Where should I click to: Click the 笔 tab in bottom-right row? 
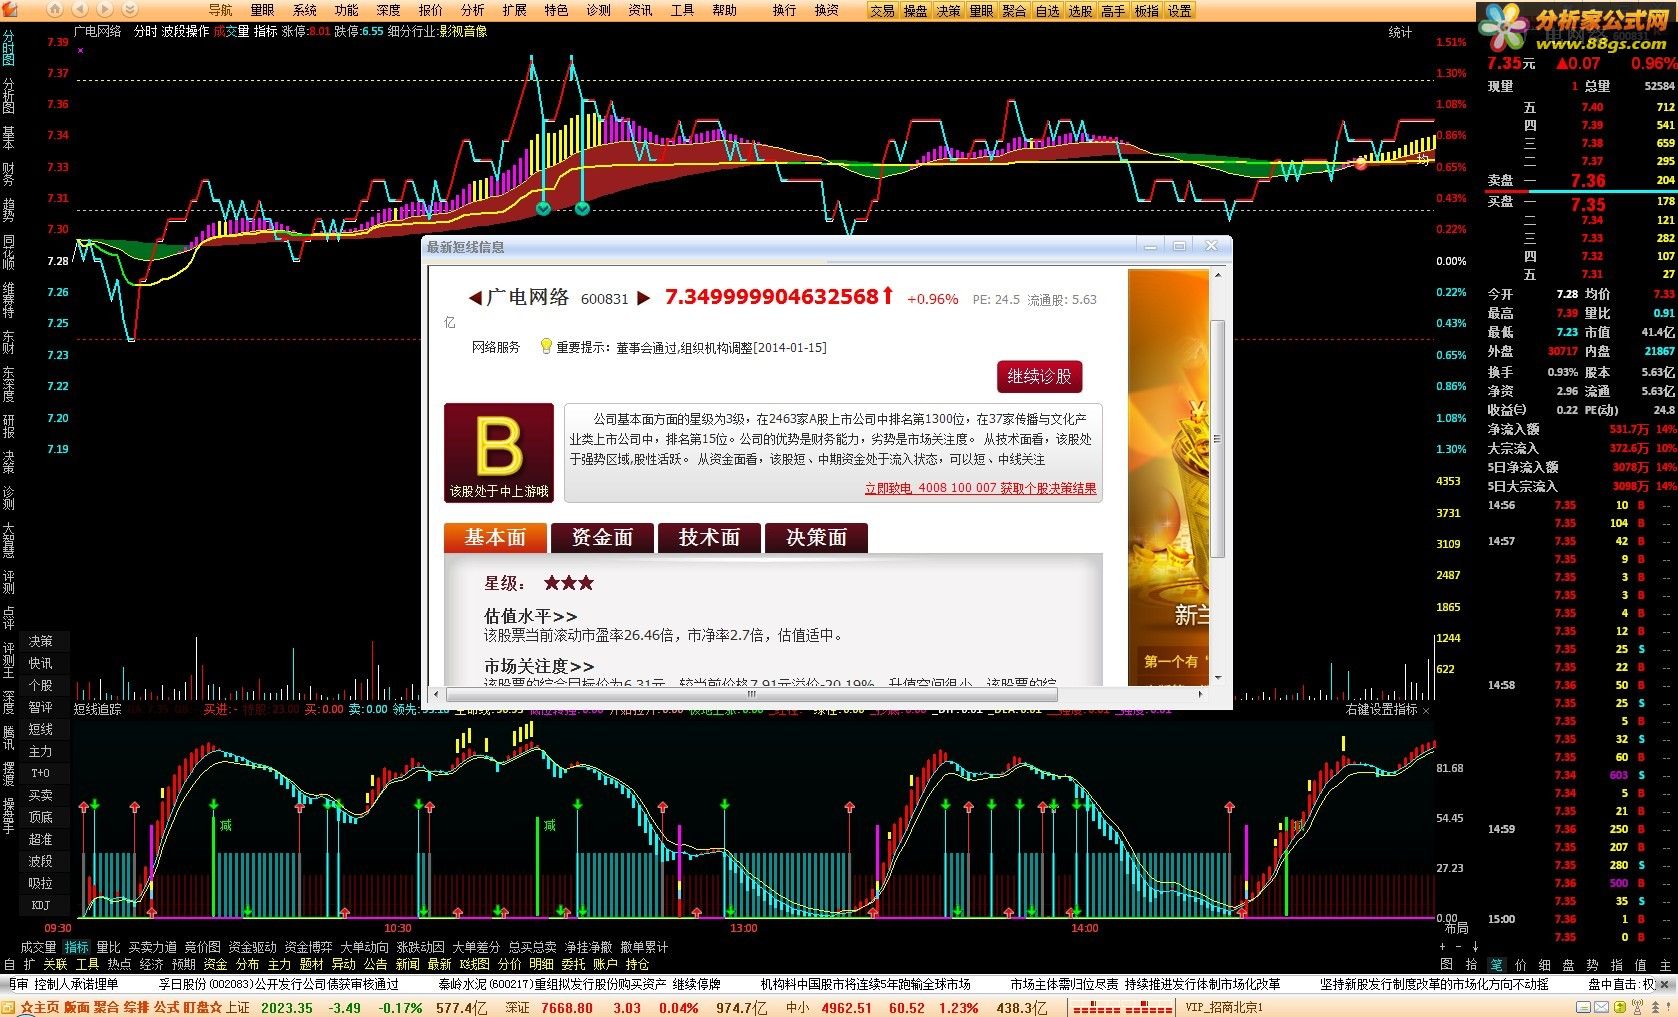click(x=1496, y=964)
